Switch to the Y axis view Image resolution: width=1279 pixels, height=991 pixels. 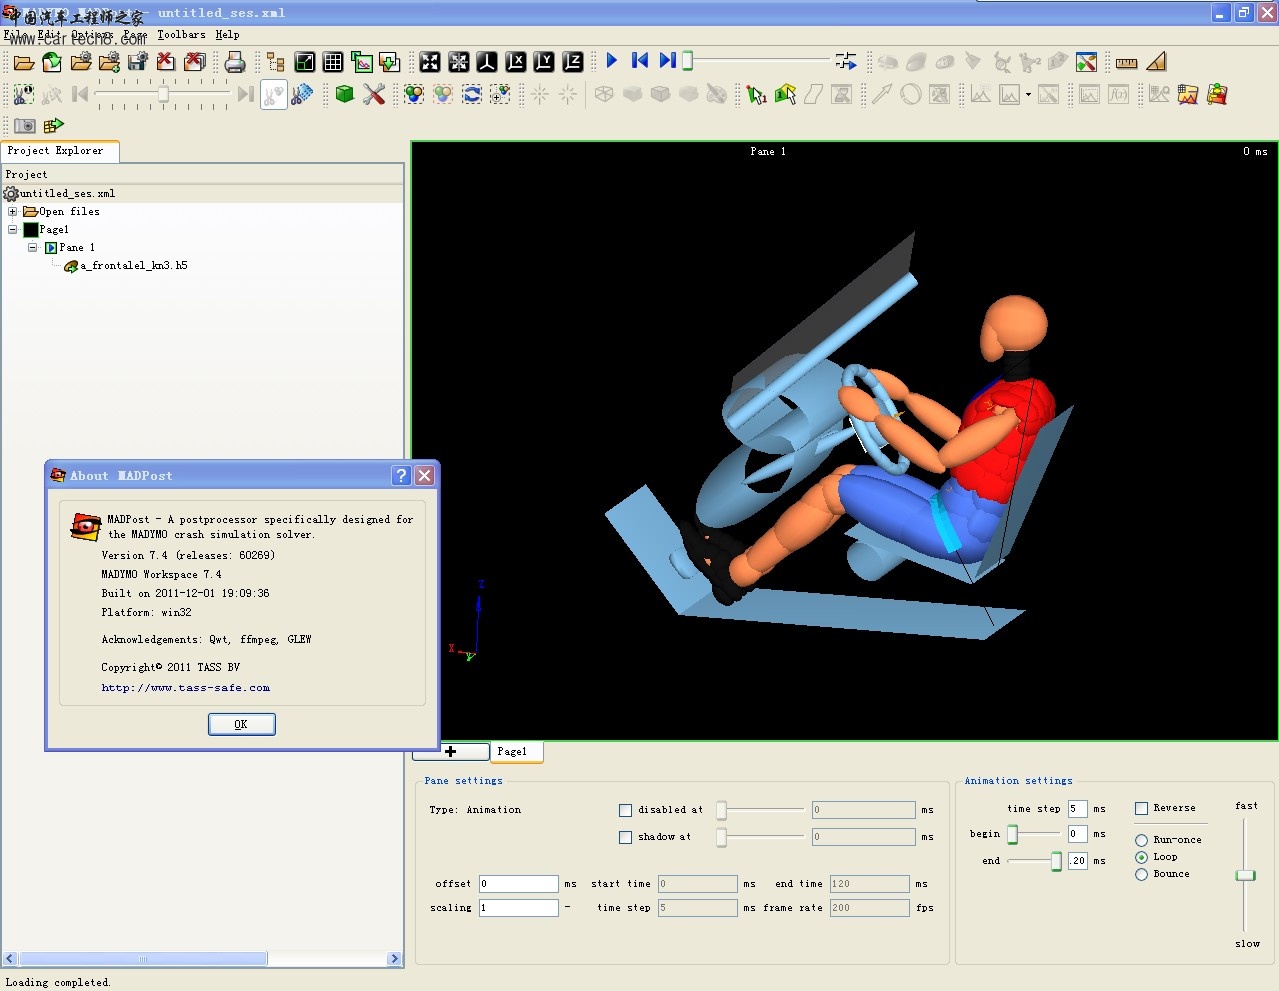[544, 62]
